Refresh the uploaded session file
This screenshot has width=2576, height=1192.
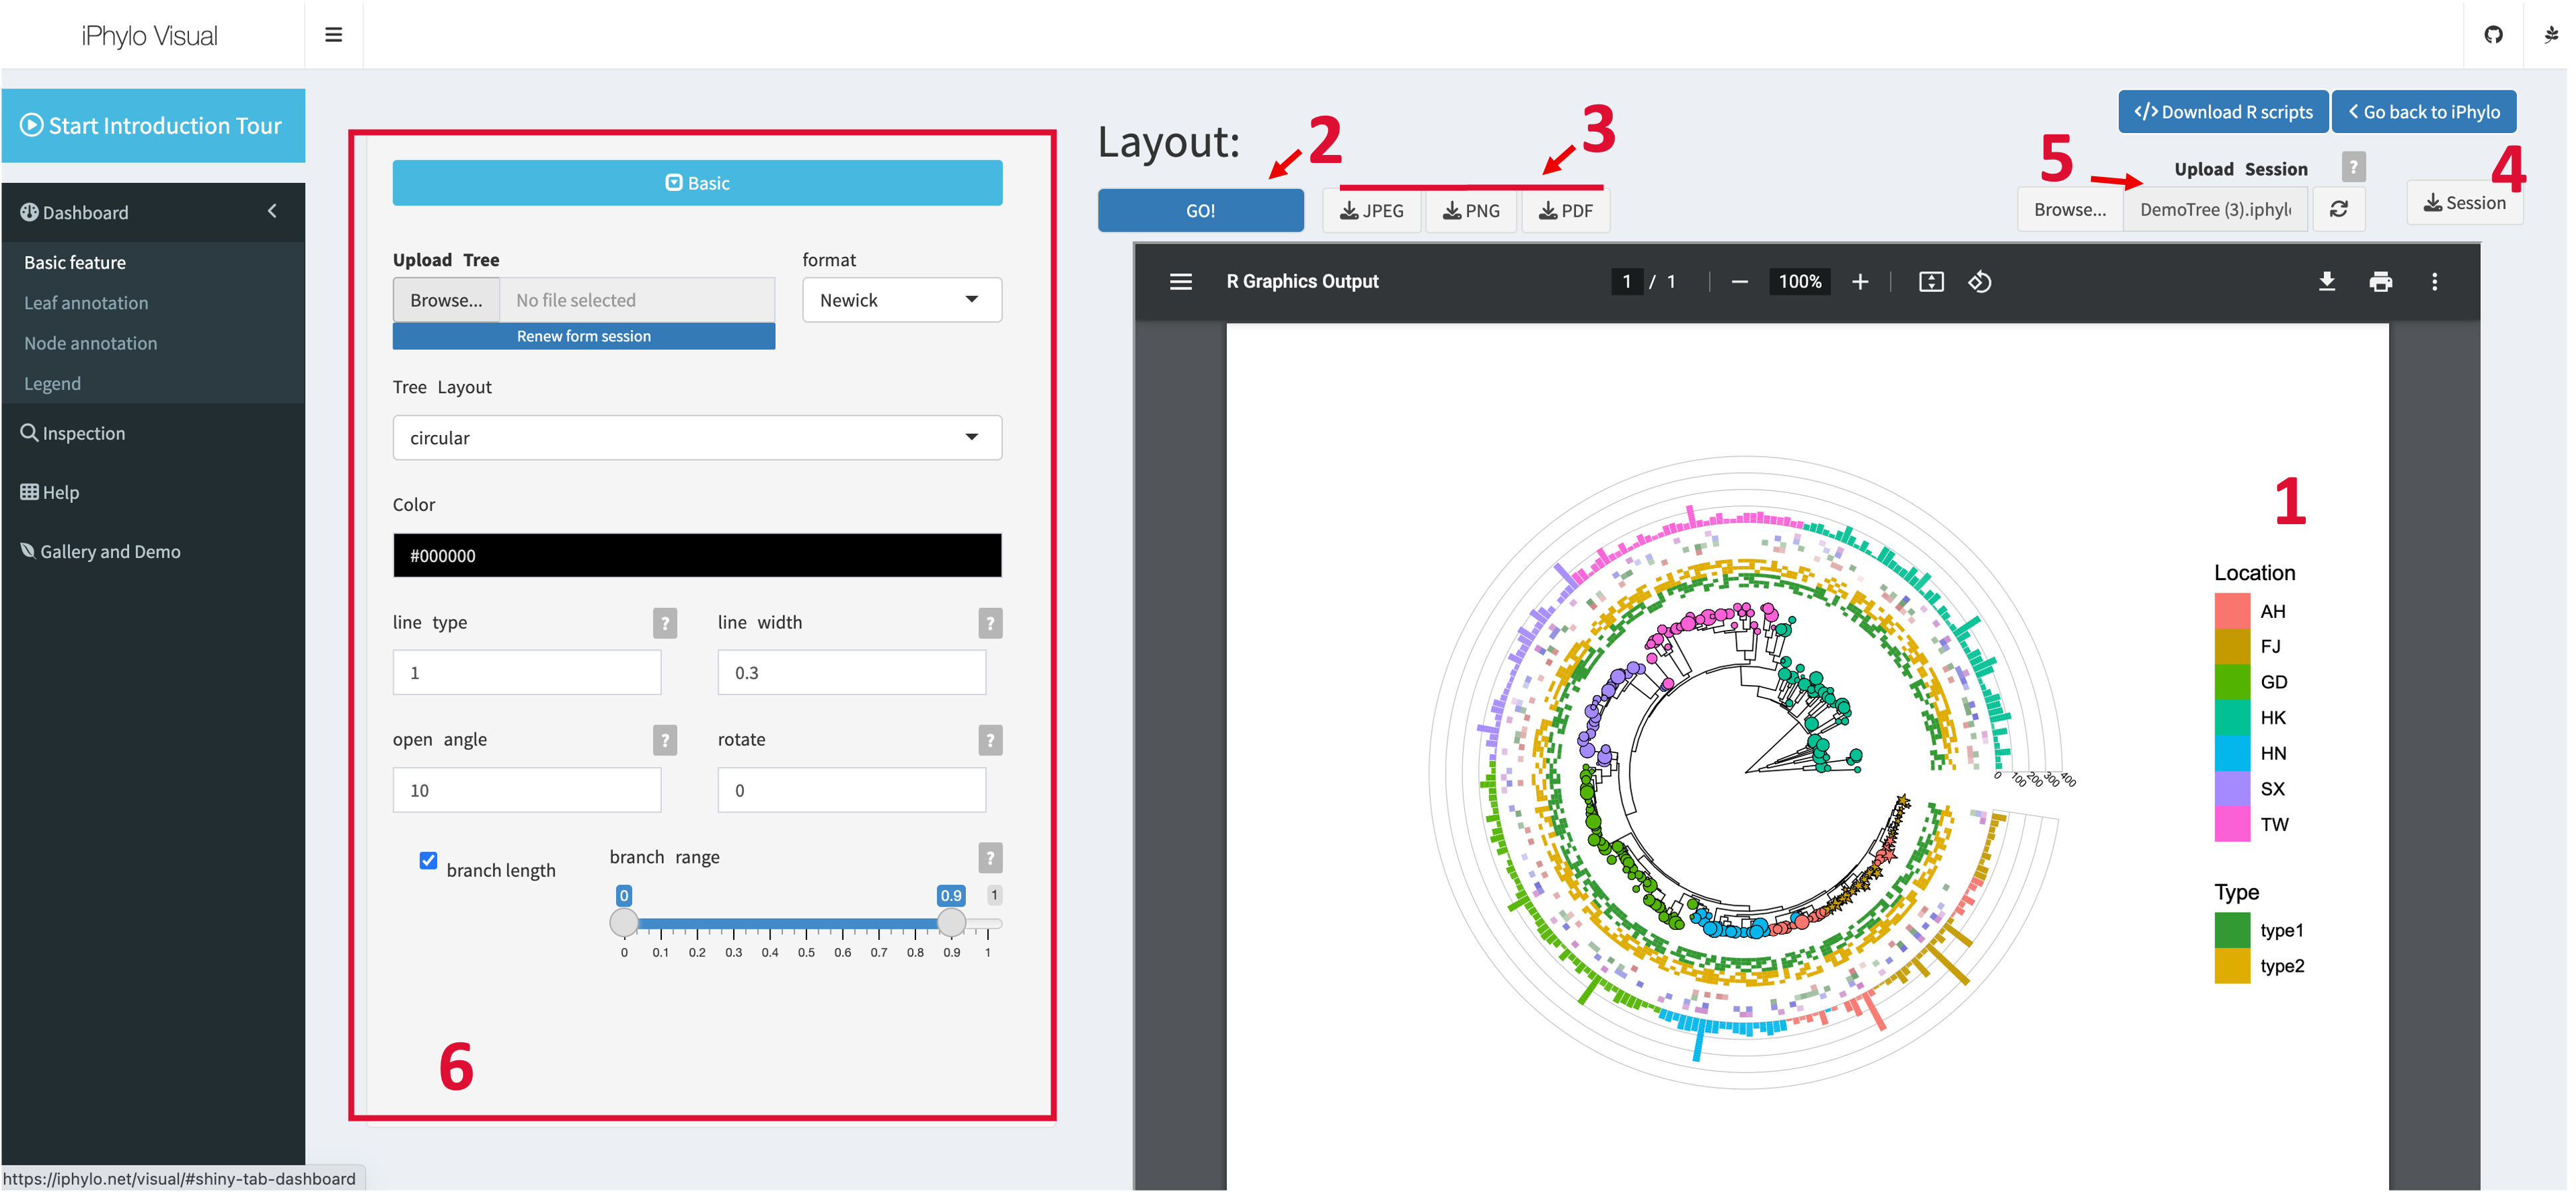(x=2338, y=209)
